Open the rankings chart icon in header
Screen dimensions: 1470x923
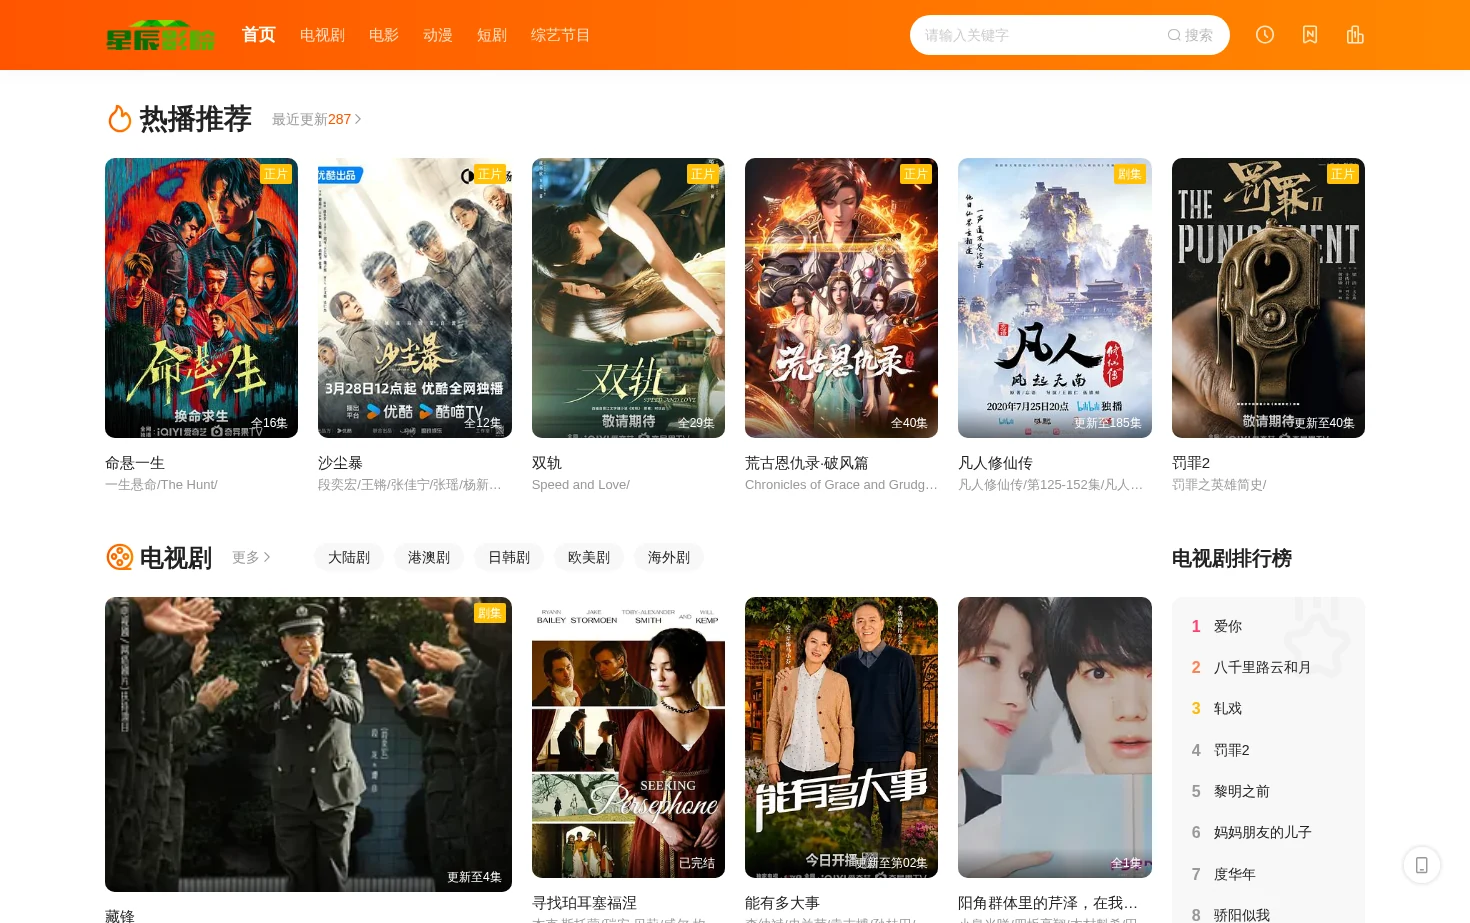1355,35
